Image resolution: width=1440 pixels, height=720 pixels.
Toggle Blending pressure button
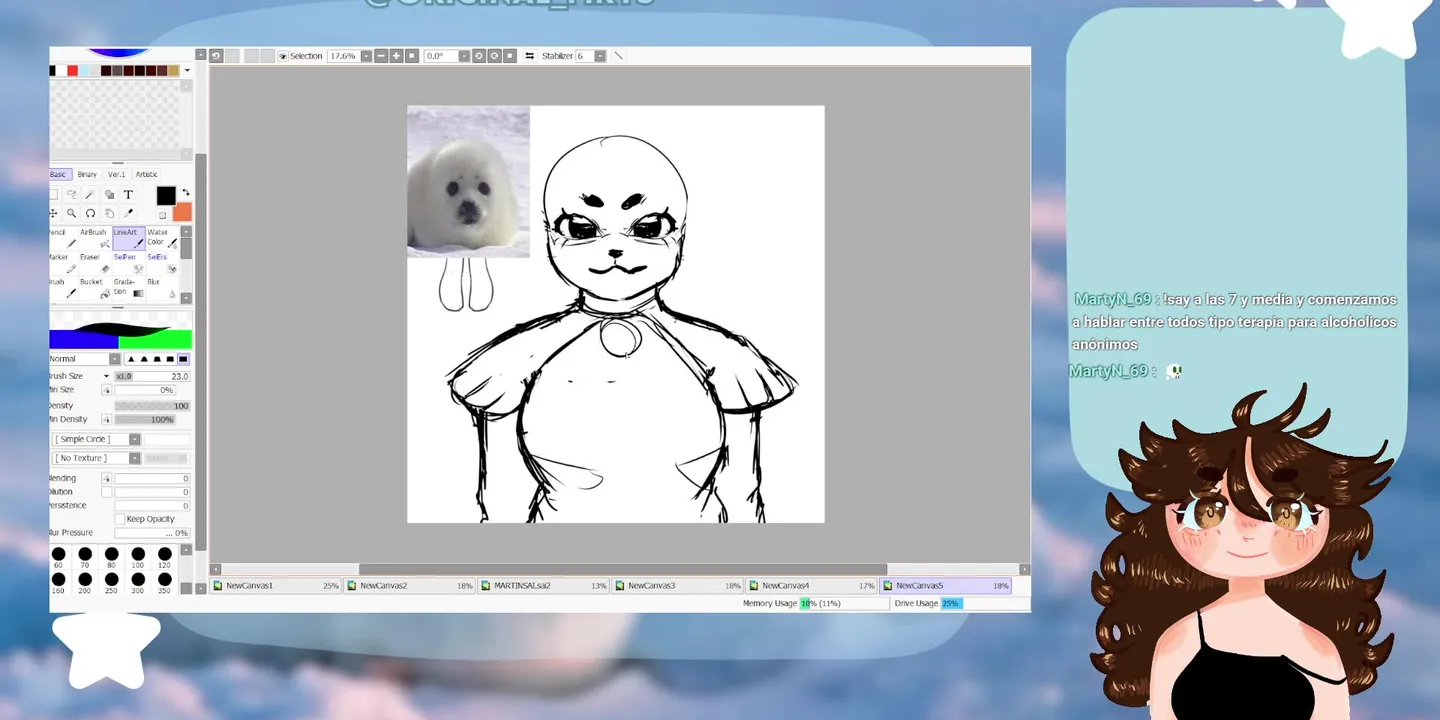[x=107, y=478]
